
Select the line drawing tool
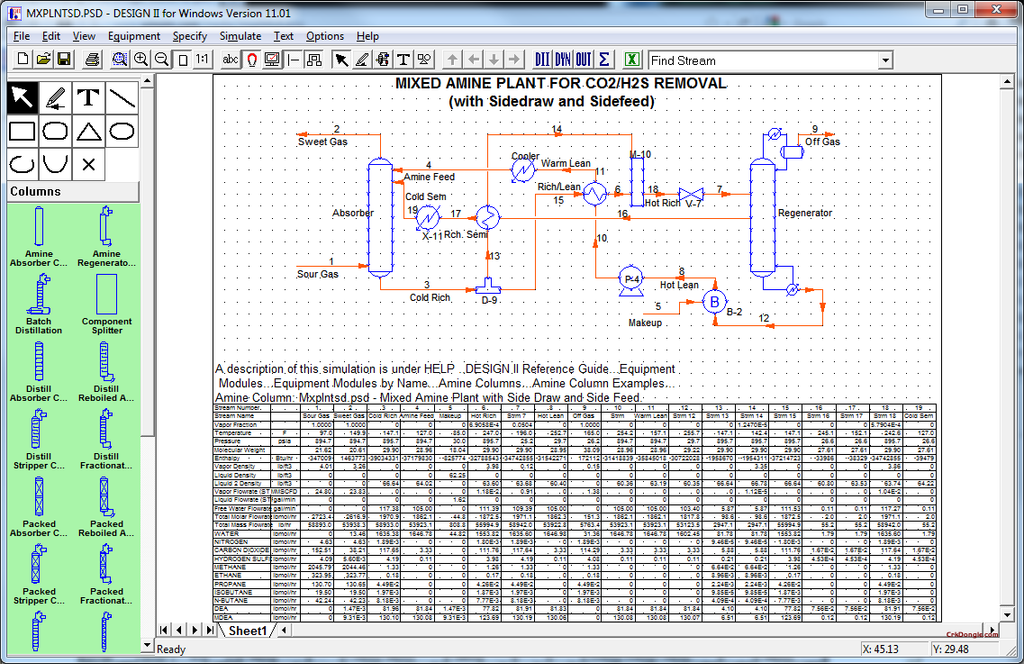[122, 98]
